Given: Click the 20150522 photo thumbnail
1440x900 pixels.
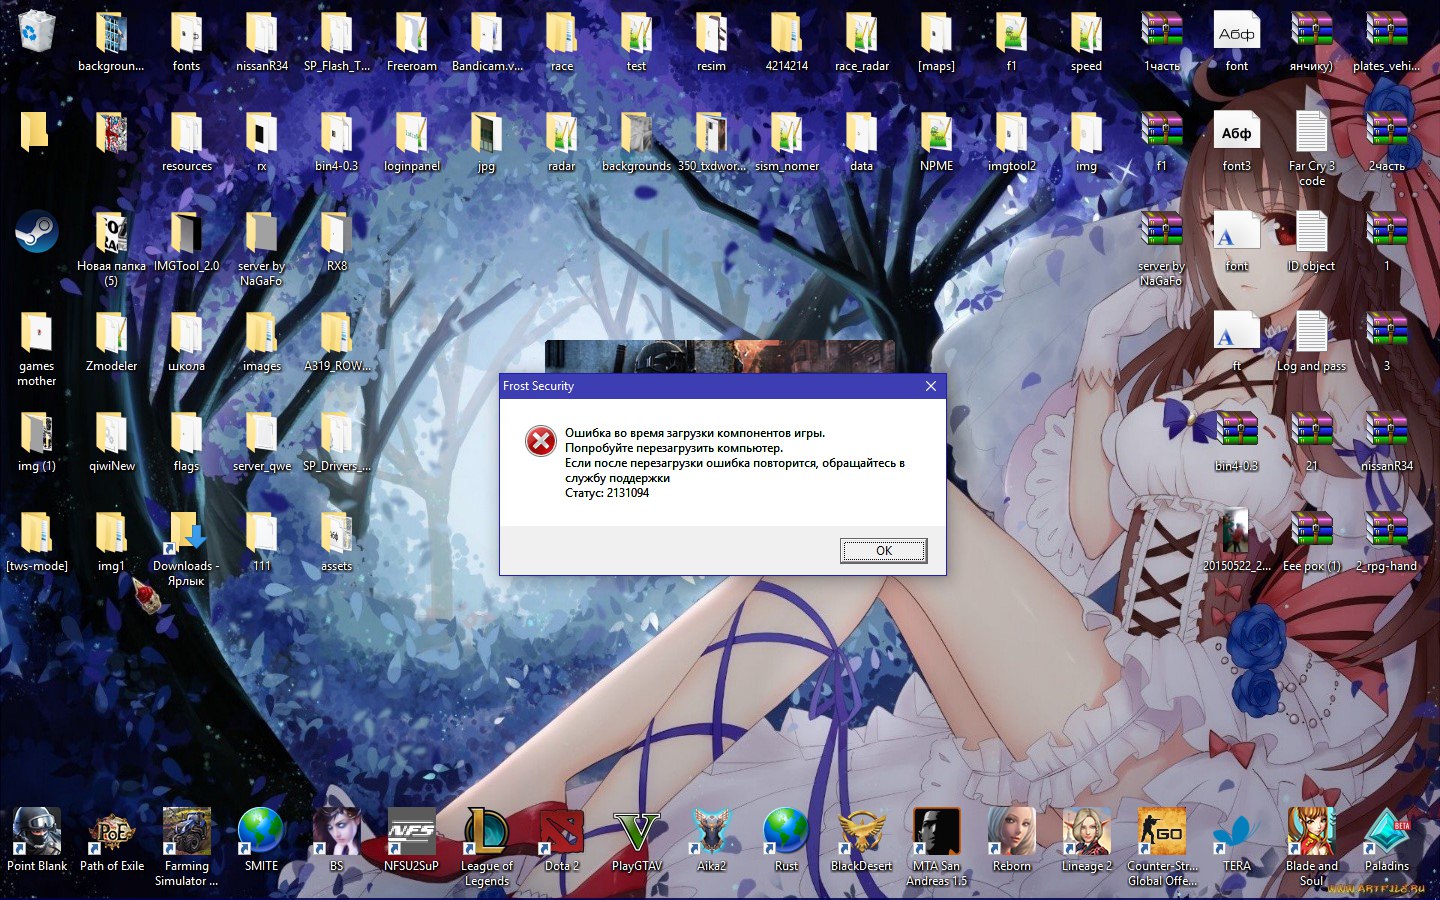Looking at the screenshot, I should point(1236,533).
